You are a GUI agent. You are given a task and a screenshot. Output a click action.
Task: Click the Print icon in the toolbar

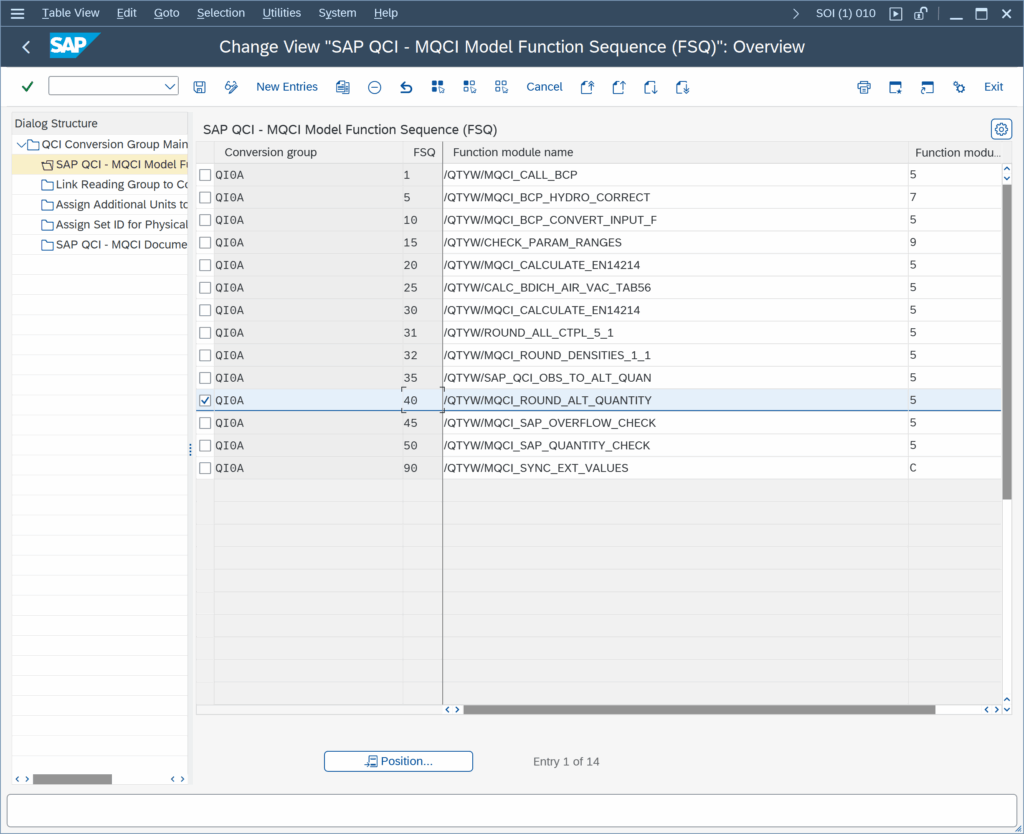pyautogui.click(x=864, y=87)
